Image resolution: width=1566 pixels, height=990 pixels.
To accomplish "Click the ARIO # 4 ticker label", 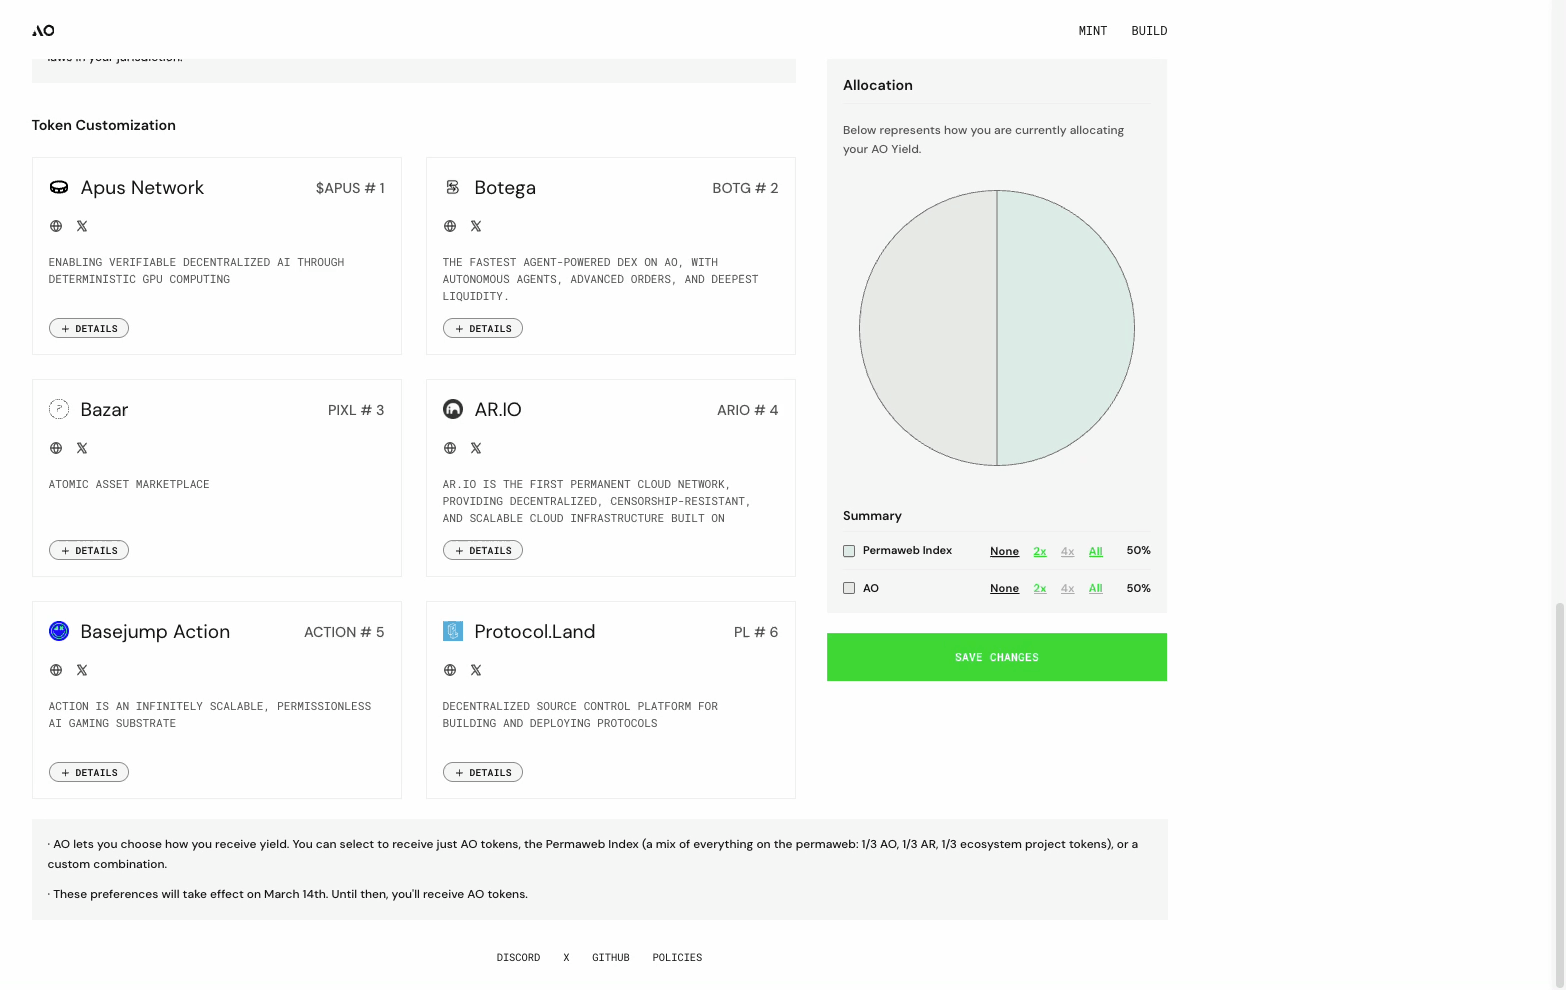I will [x=747, y=410].
